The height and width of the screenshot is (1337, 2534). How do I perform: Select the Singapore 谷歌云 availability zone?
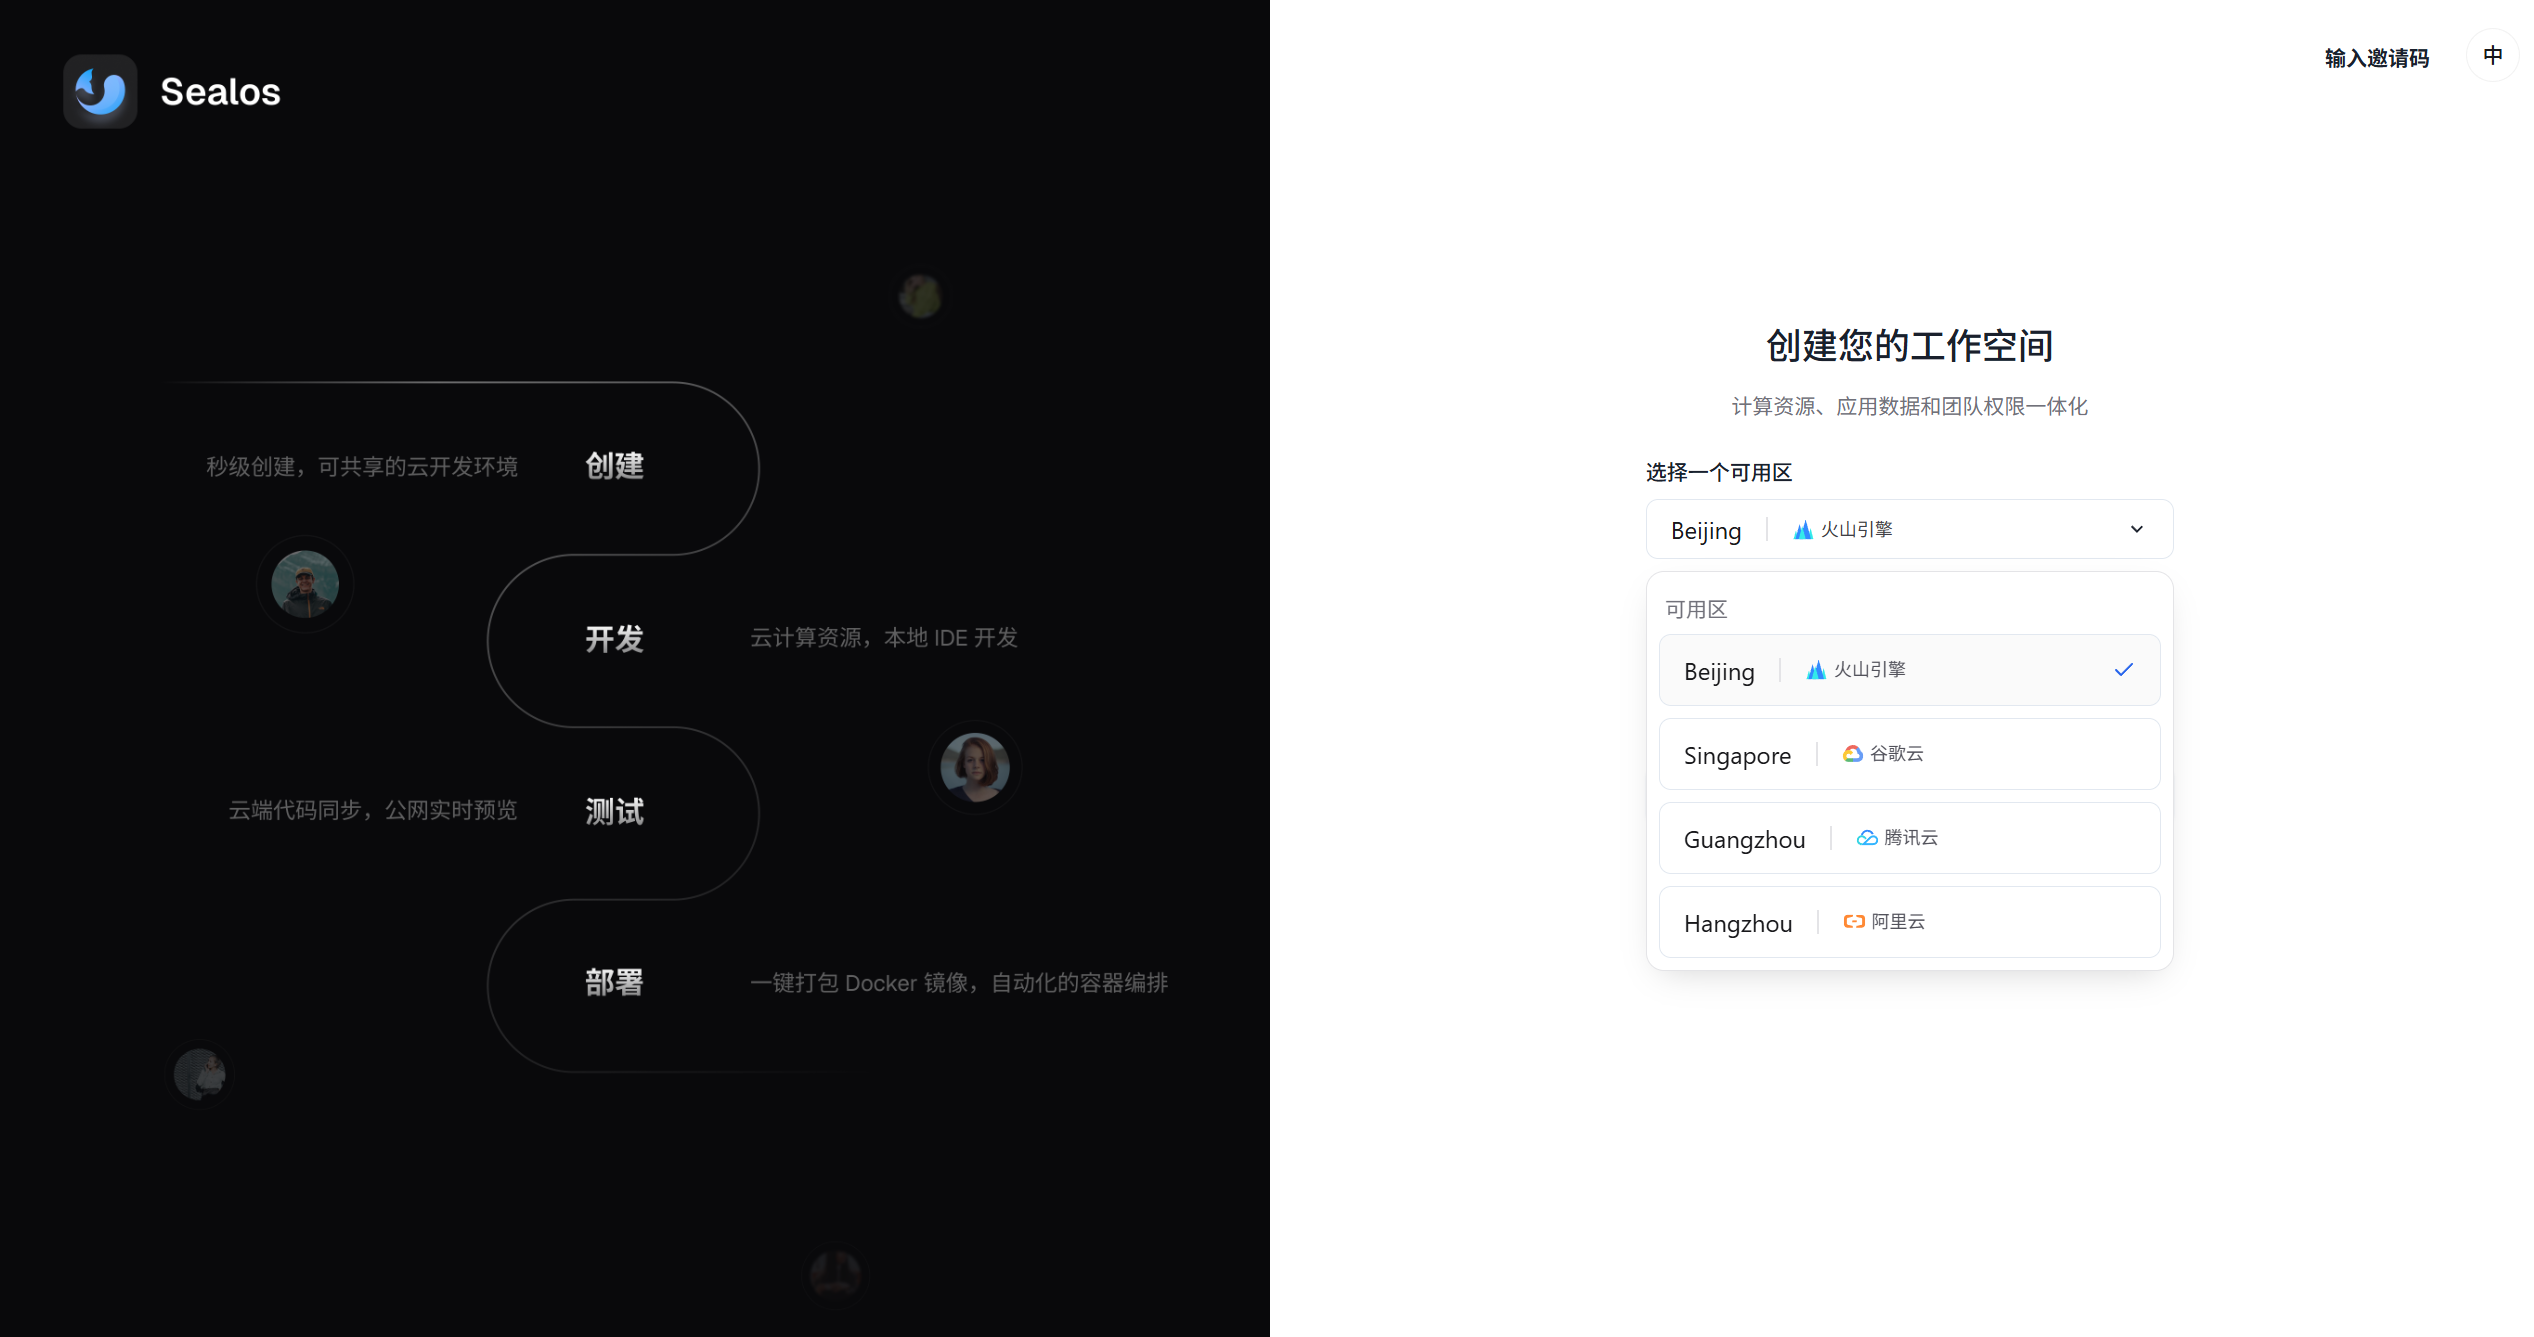[x=1908, y=753]
